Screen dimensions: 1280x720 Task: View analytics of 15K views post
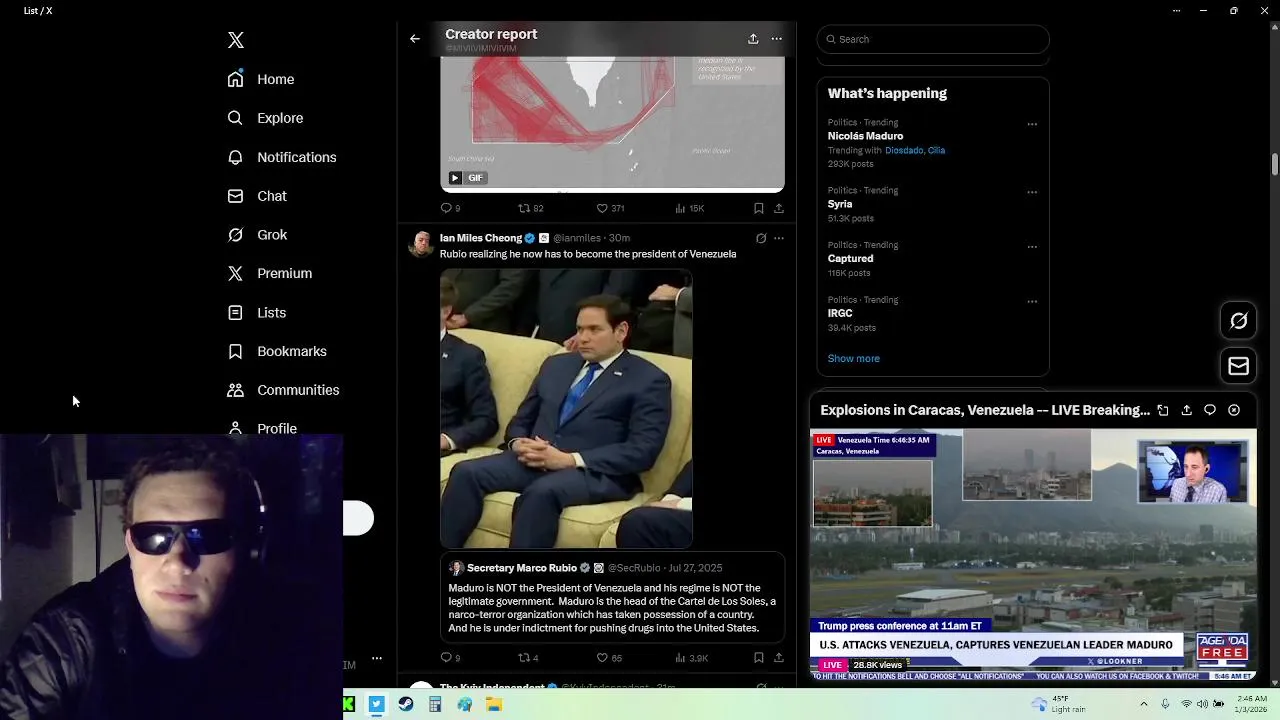tap(689, 208)
